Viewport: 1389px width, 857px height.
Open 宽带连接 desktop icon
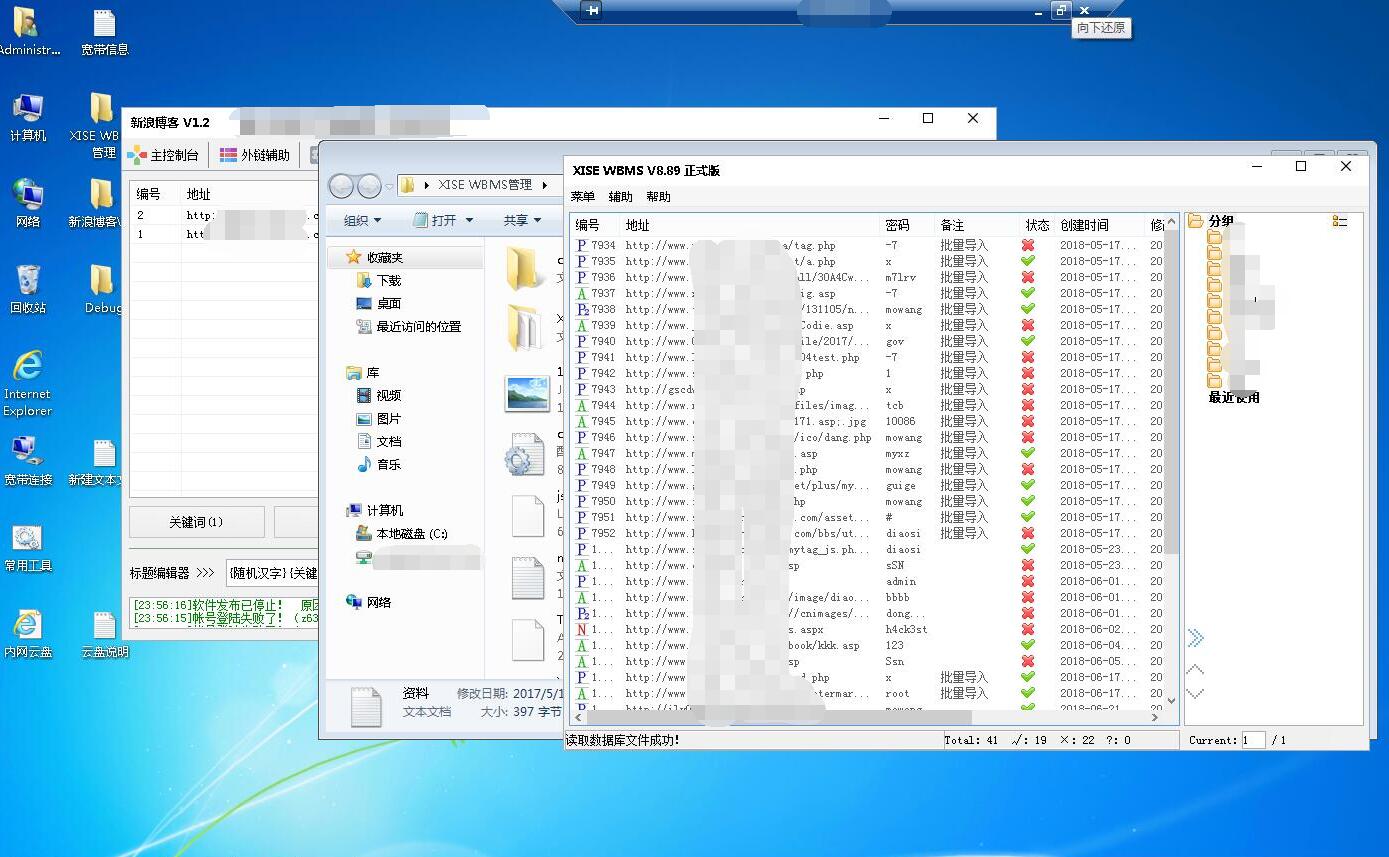[x=28, y=461]
